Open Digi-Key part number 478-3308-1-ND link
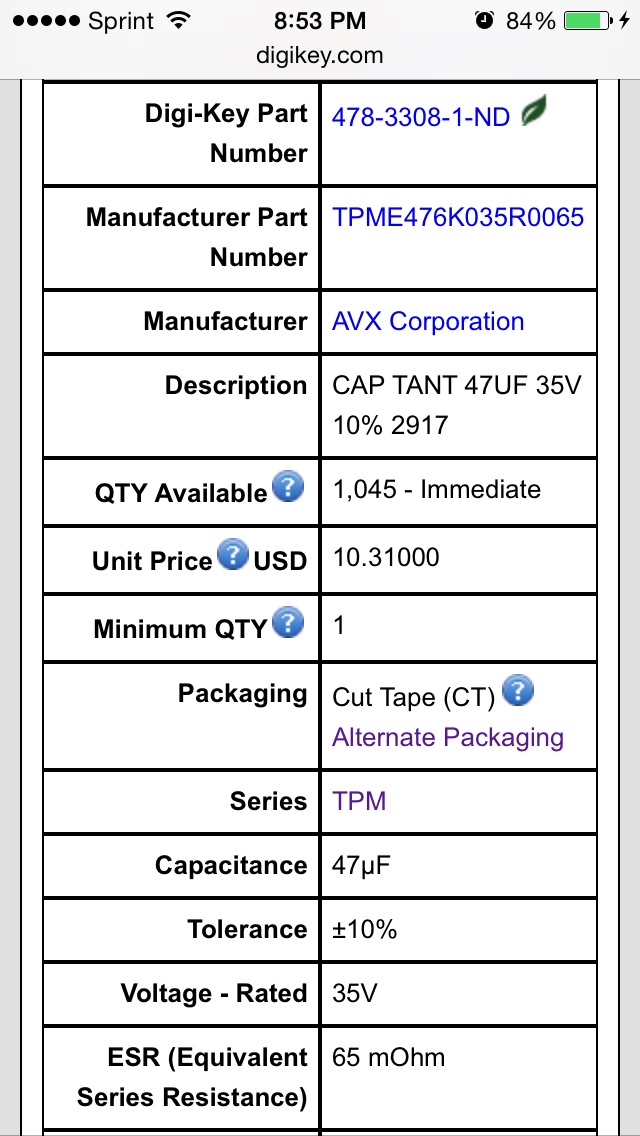This screenshot has height=1136, width=640. coord(421,117)
